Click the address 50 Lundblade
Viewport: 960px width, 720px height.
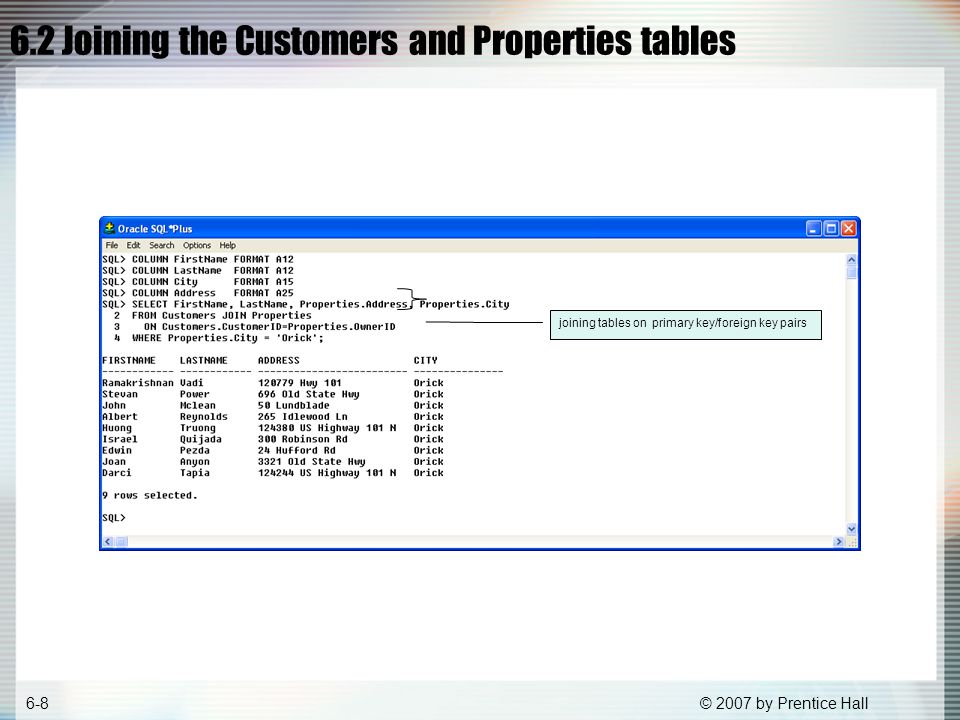(x=293, y=405)
